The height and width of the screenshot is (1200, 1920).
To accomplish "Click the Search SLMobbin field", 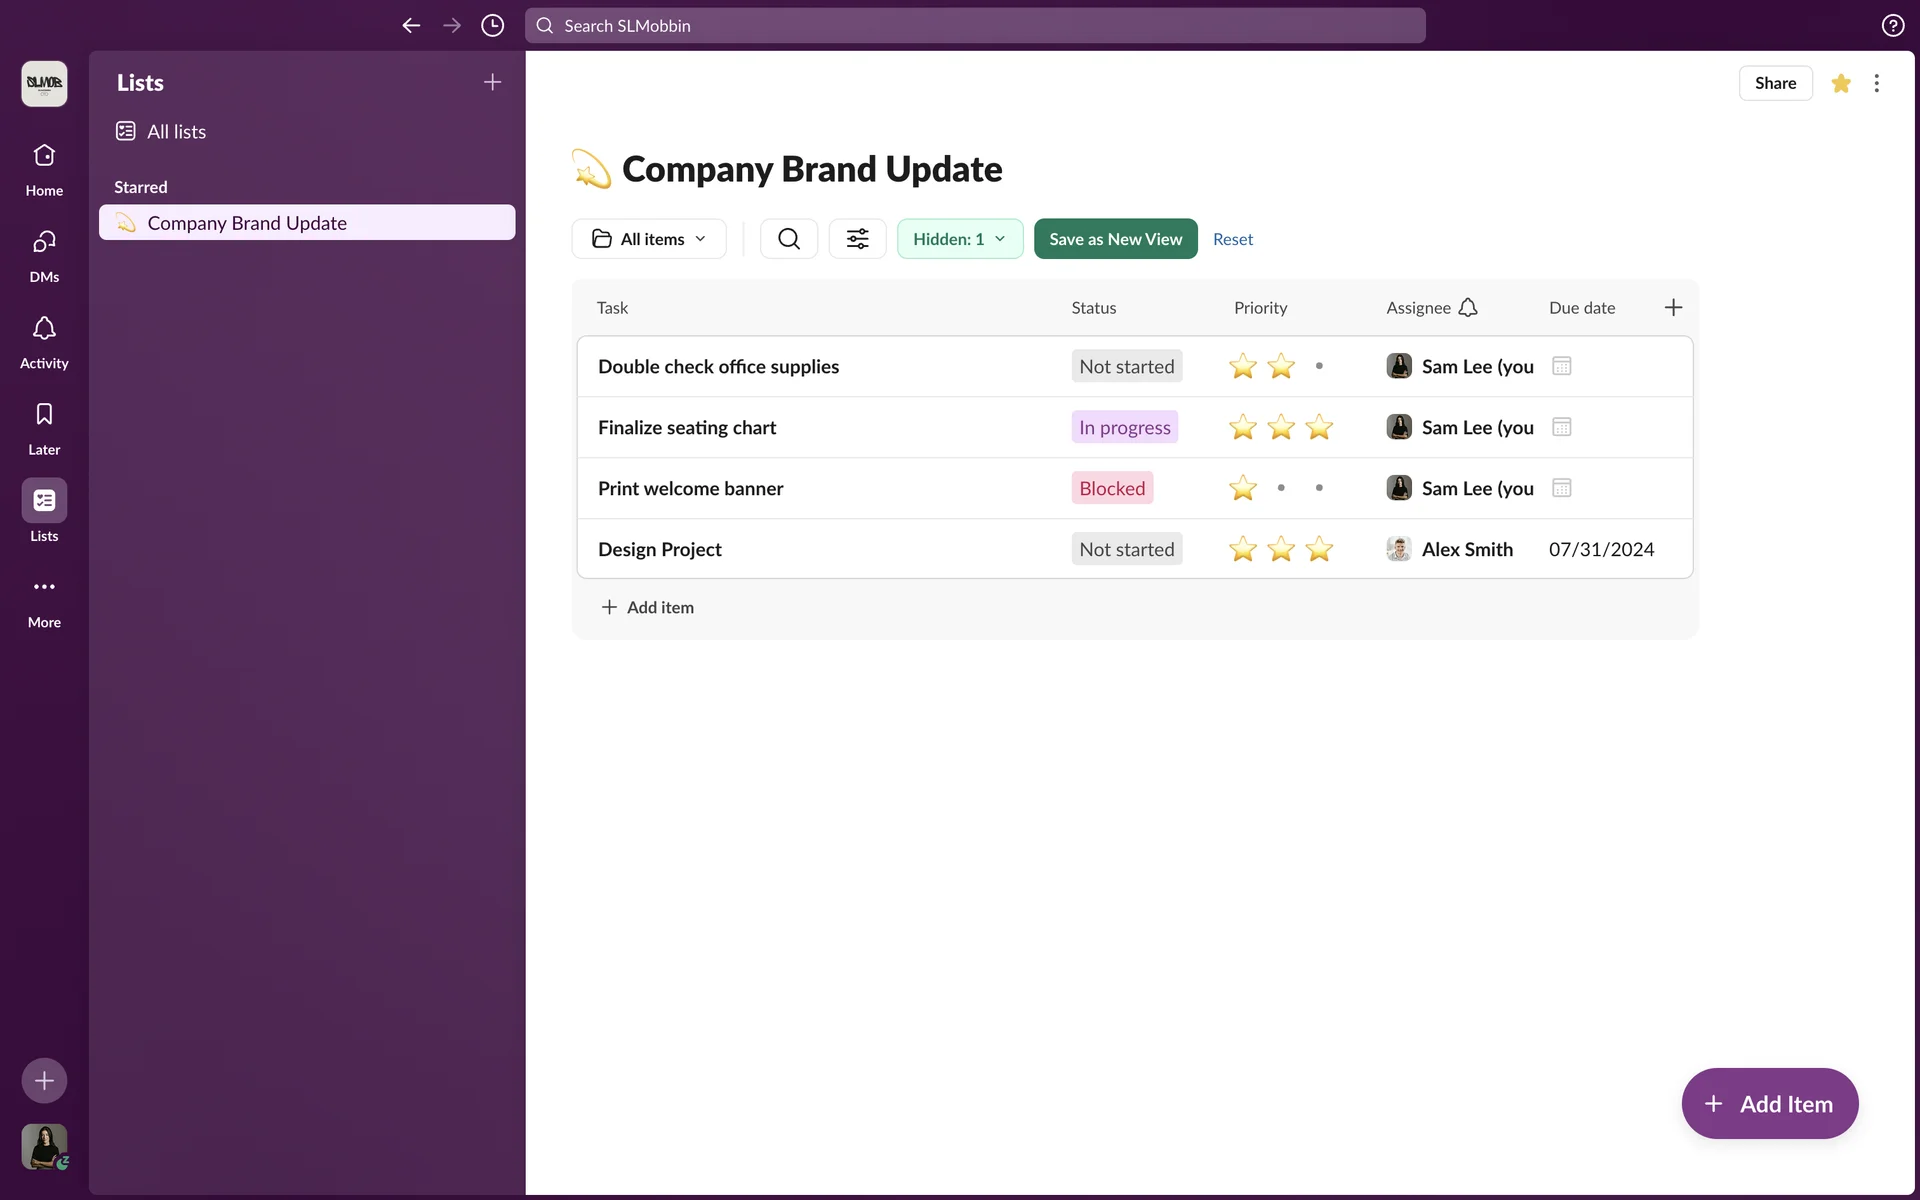I will 975,26.
